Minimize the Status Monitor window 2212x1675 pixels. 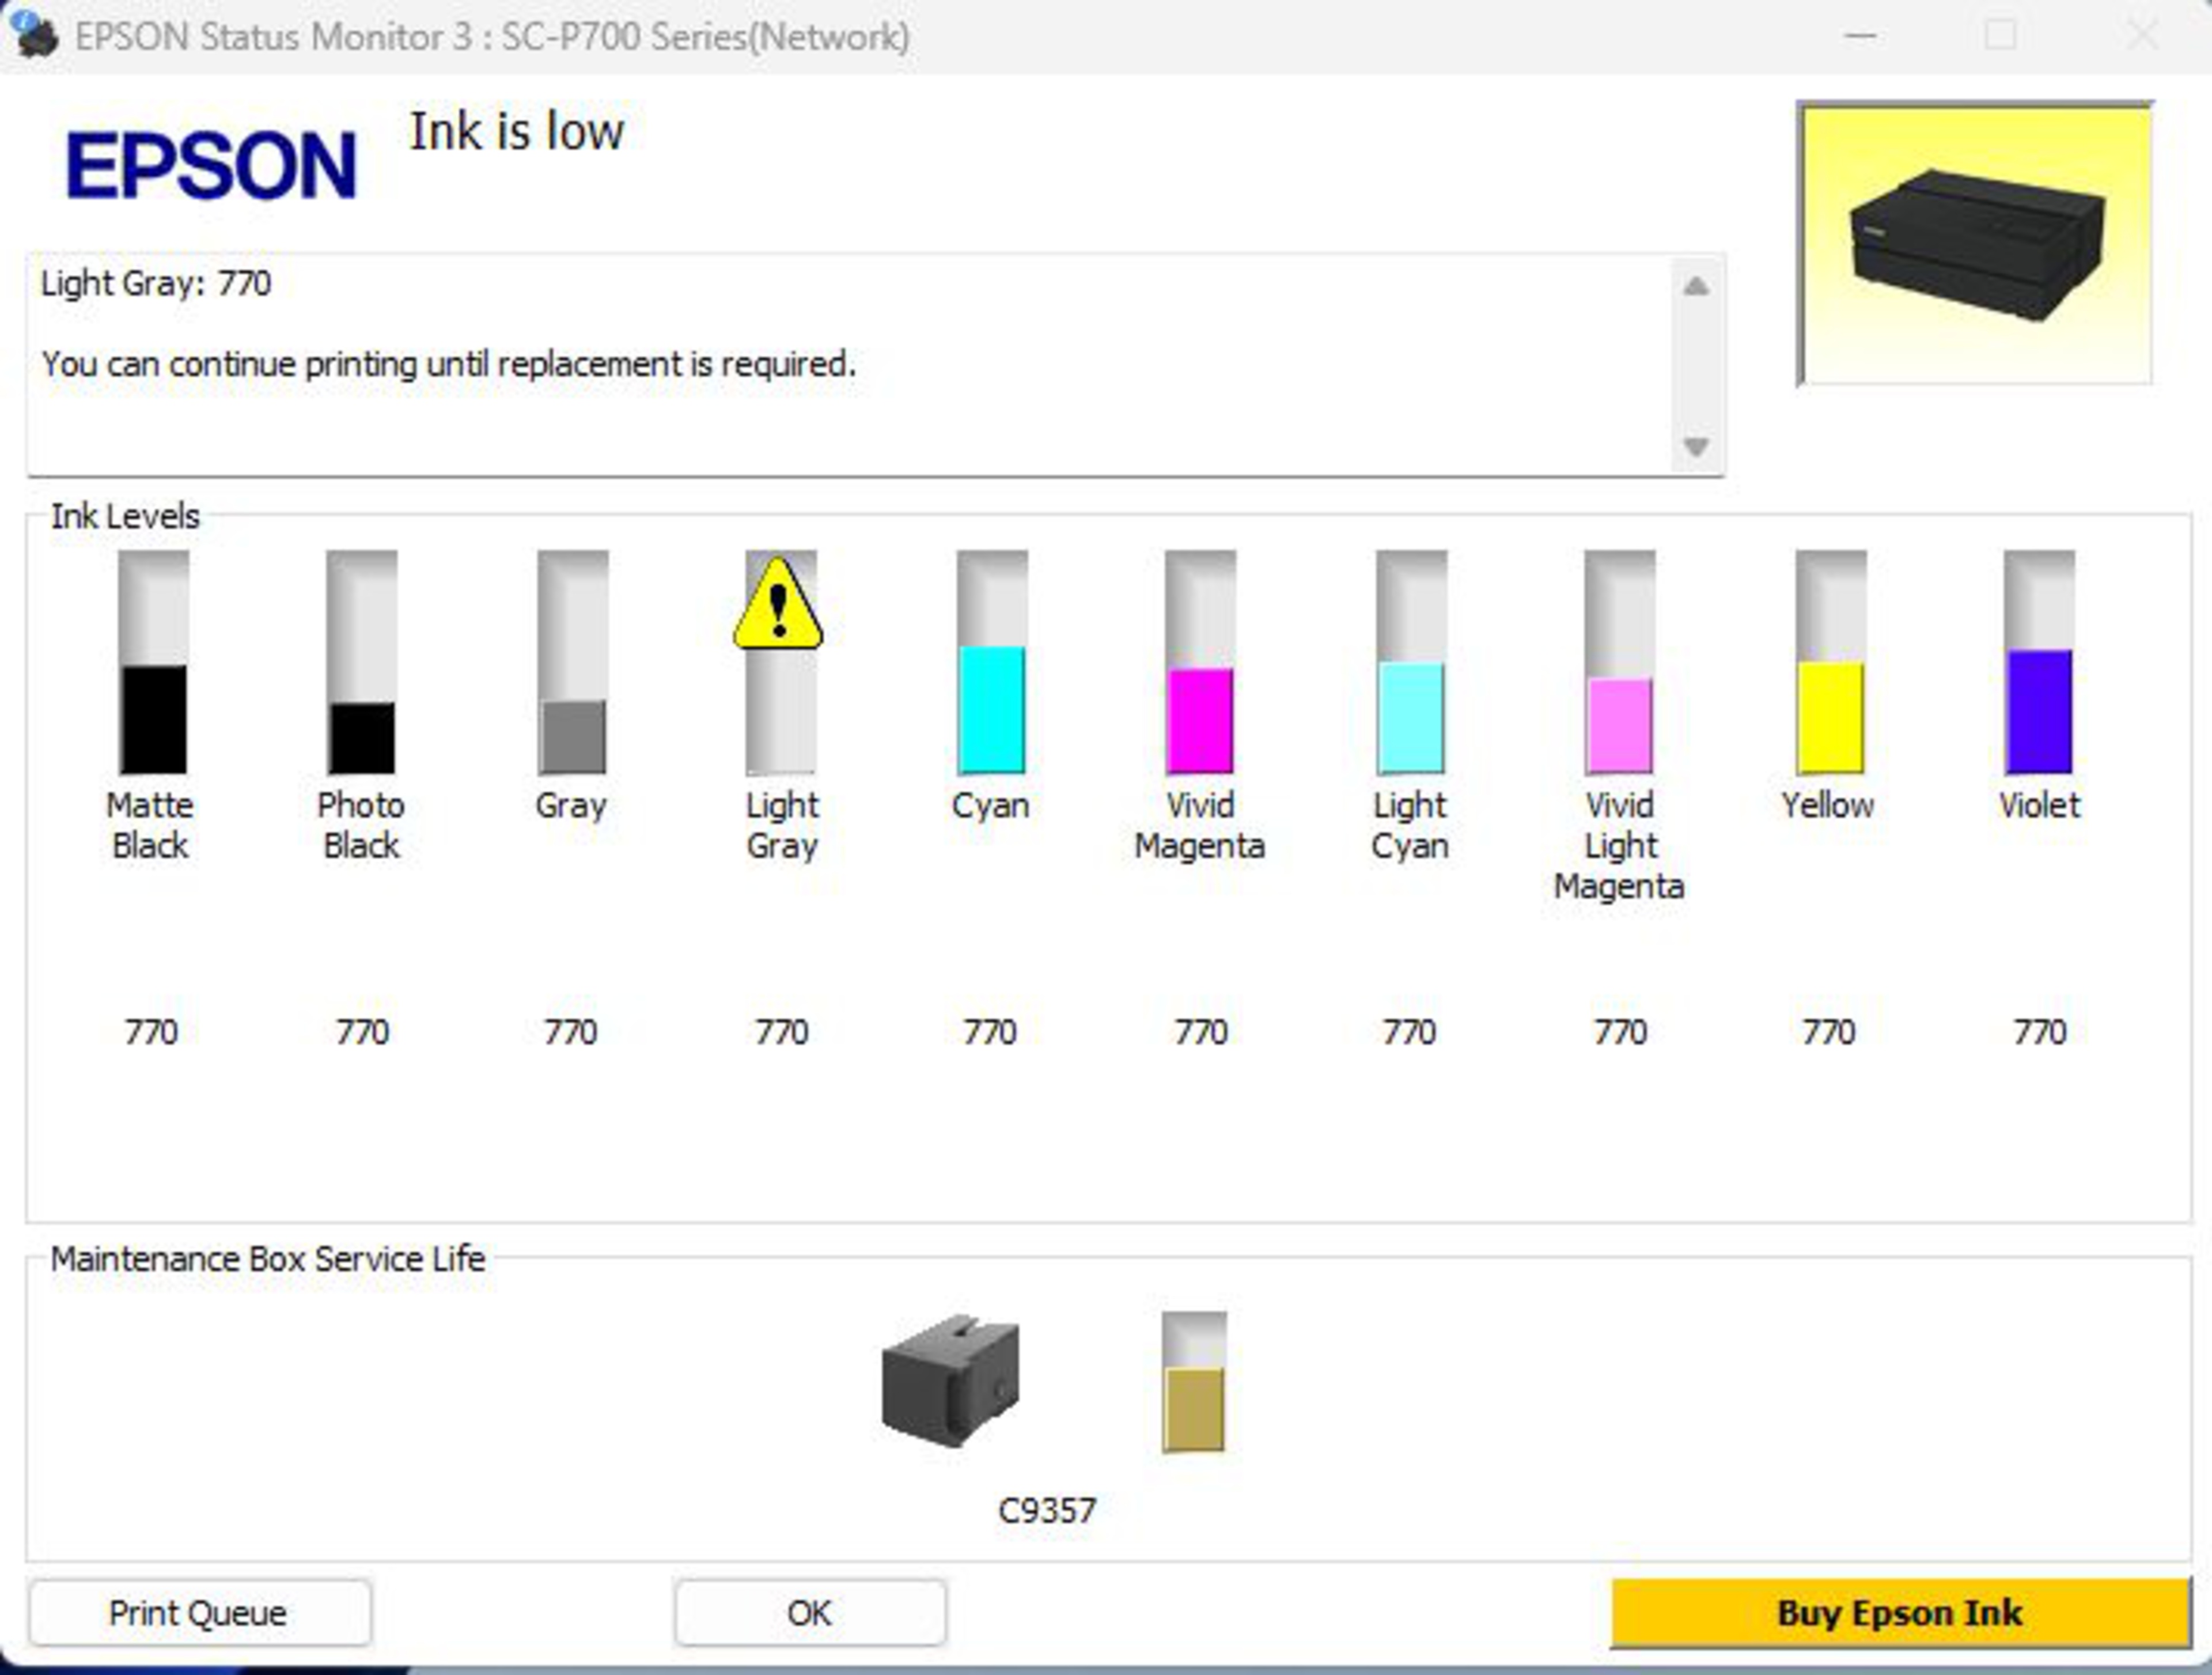coord(1860,36)
